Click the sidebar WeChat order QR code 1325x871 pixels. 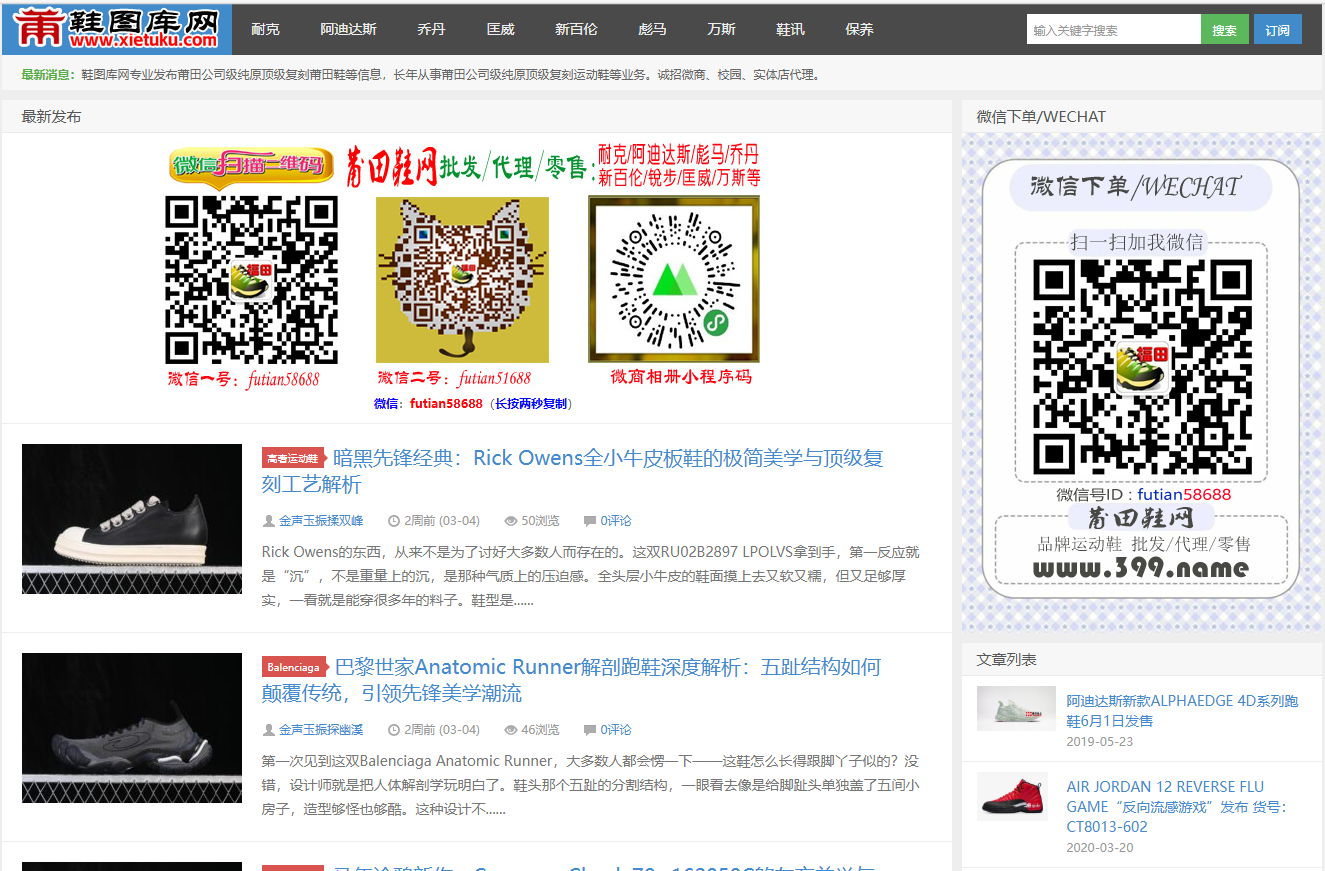pos(1141,367)
